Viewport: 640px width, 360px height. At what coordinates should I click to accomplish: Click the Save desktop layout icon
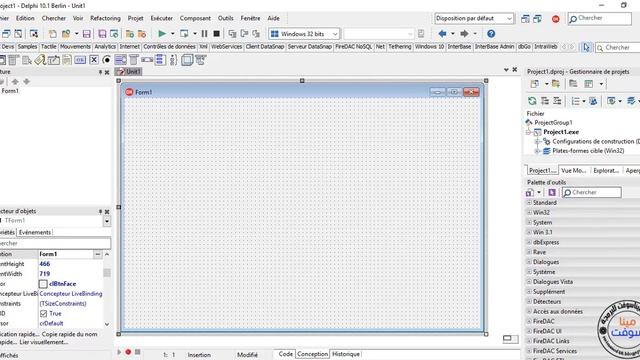point(525,19)
